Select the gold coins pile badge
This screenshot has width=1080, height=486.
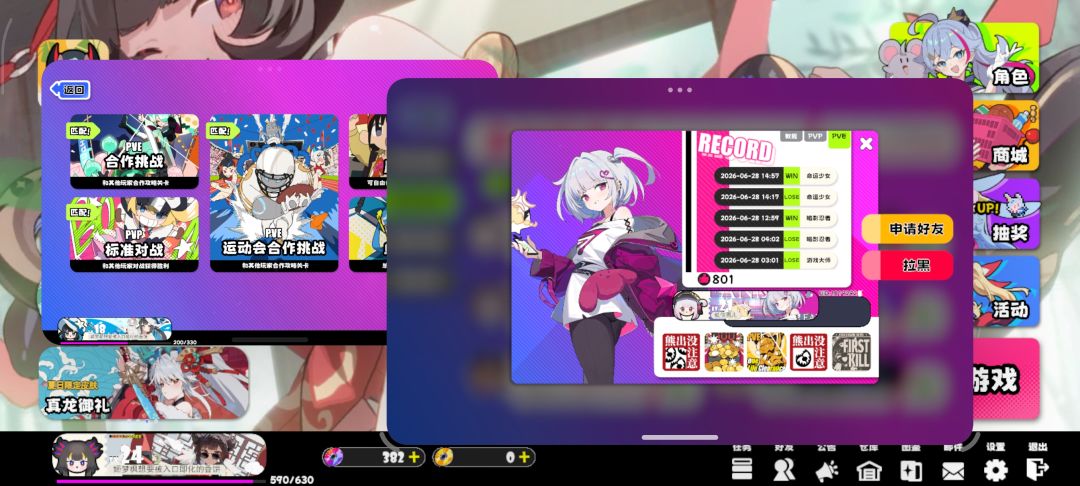click(x=724, y=352)
